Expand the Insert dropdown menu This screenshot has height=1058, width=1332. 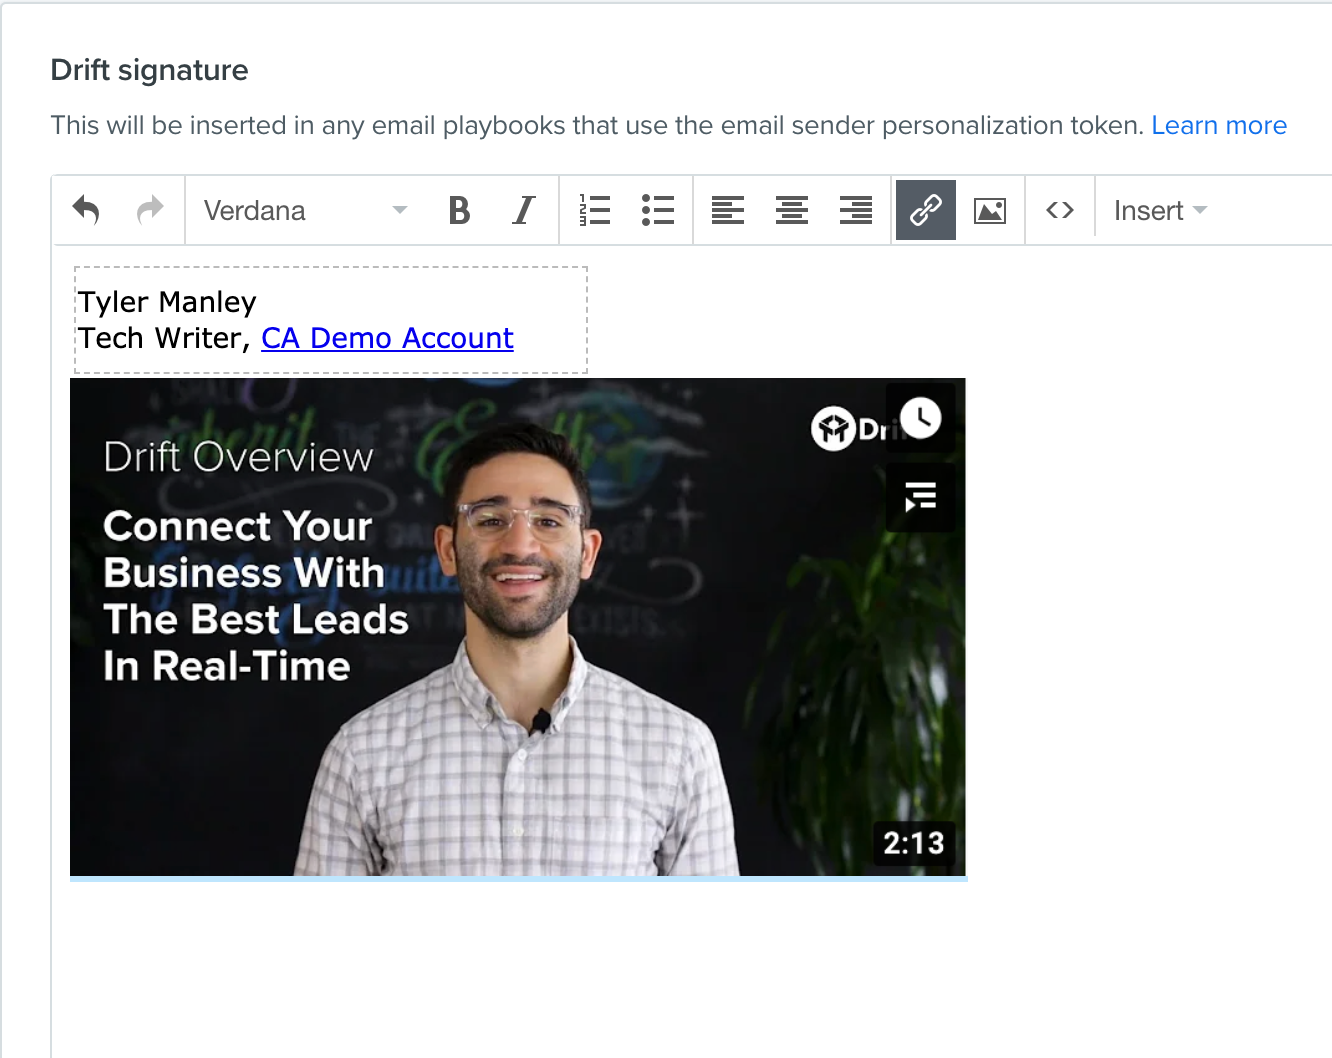[x=1161, y=210]
